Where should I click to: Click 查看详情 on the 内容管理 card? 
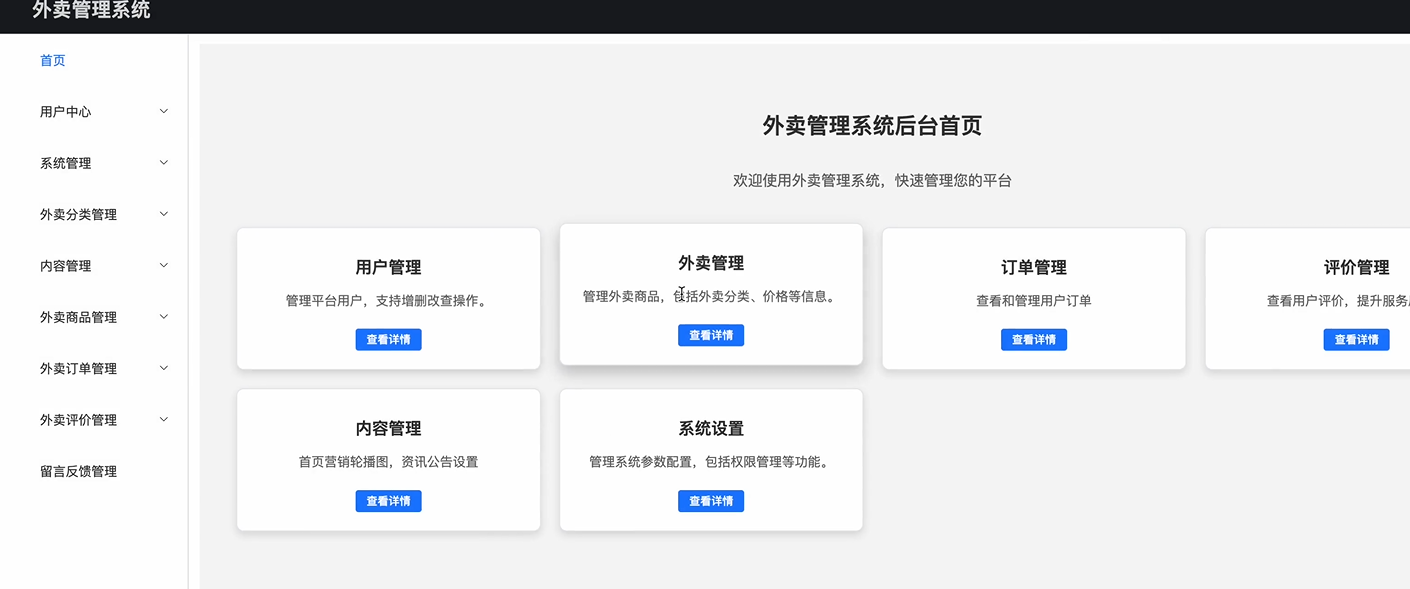click(x=389, y=501)
